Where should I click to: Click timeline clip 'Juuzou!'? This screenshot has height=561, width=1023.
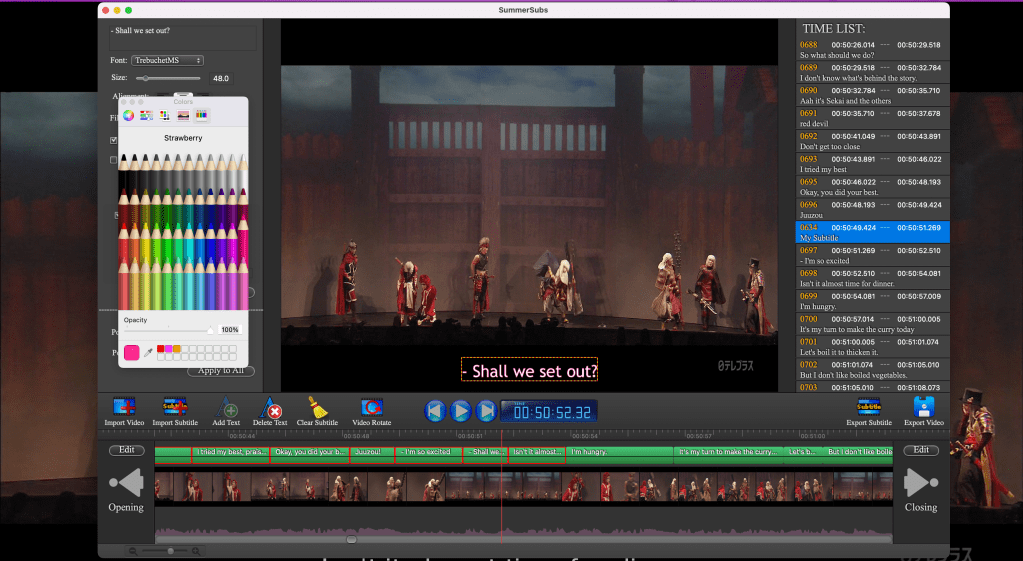[372, 455]
